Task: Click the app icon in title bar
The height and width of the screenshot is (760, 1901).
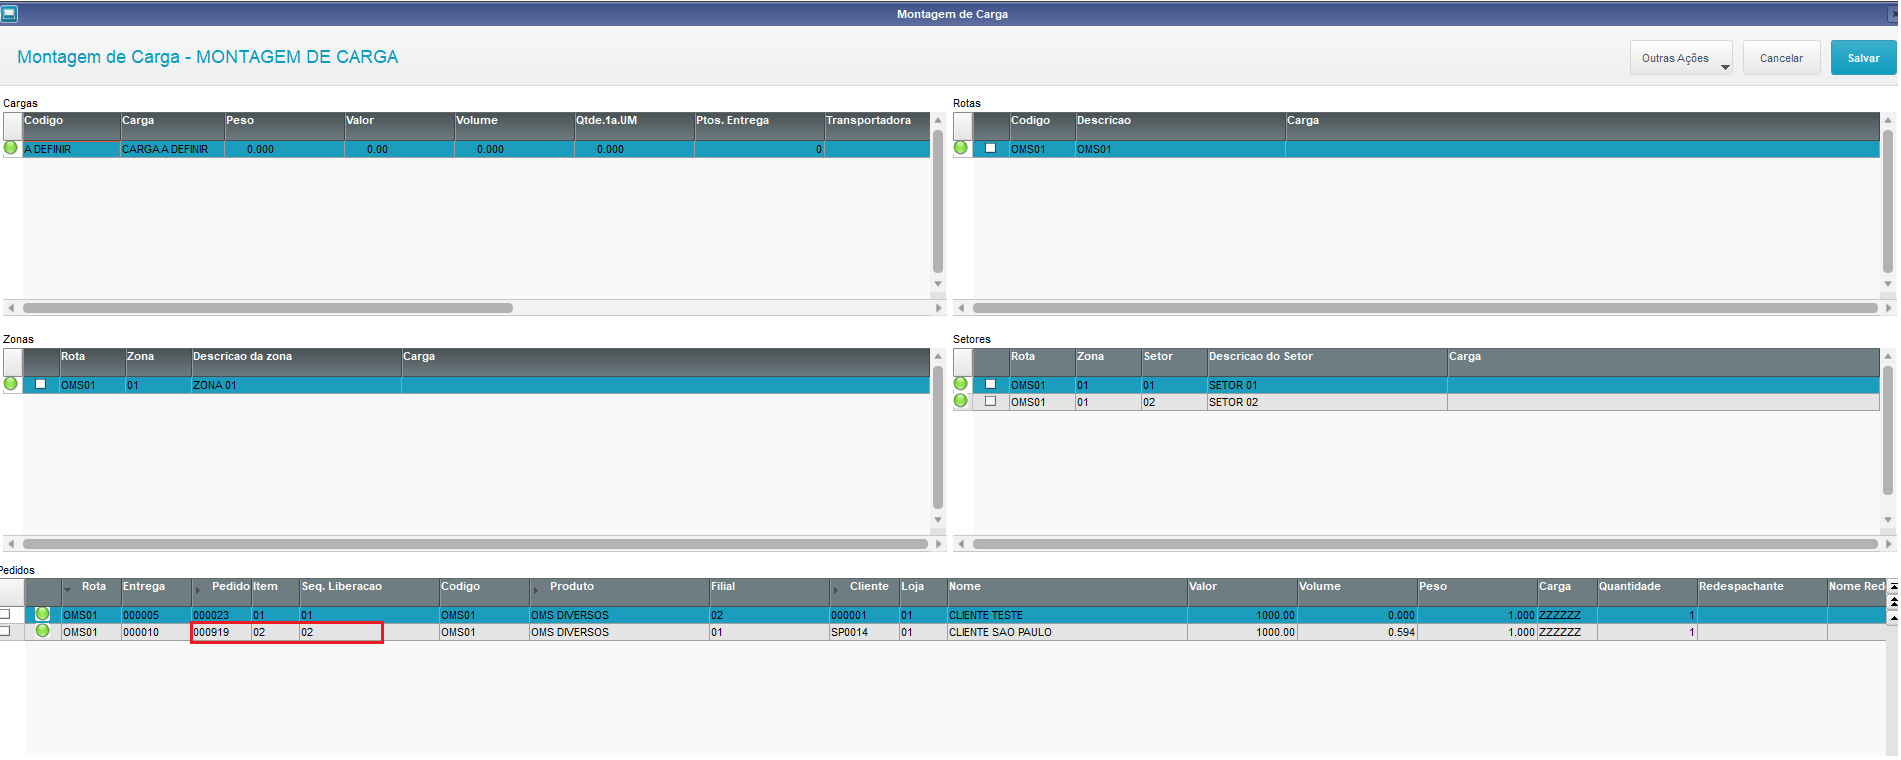Action: (x=10, y=14)
